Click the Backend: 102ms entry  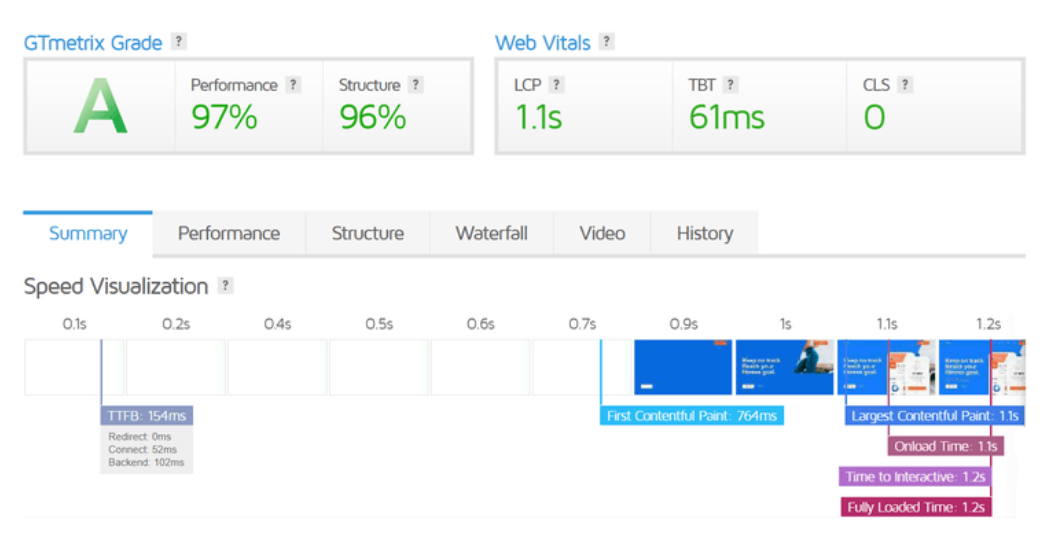click(146, 462)
